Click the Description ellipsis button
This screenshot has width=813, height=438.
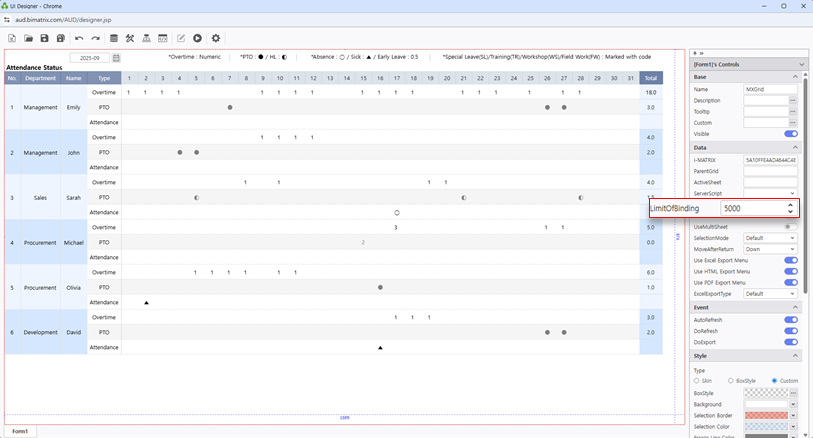coord(793,100)
